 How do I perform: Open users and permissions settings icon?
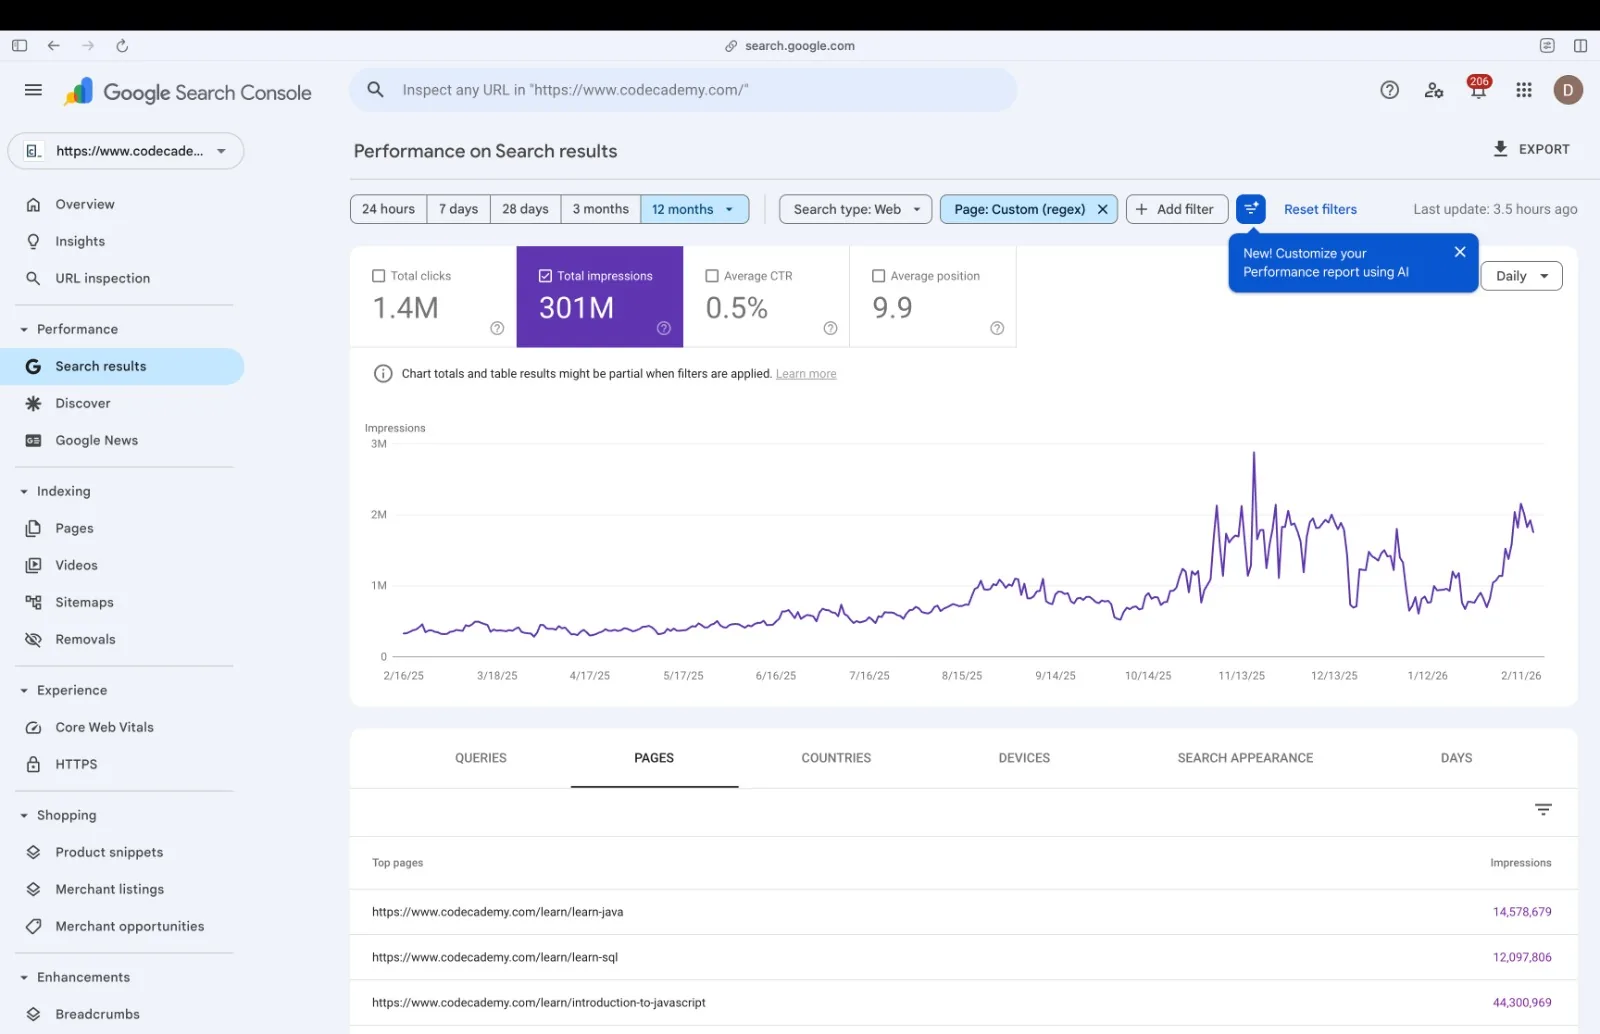coord(1434,90)
